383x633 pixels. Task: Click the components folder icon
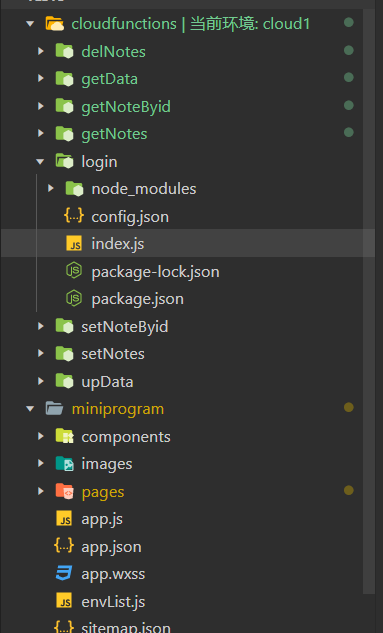click(65, 436)
